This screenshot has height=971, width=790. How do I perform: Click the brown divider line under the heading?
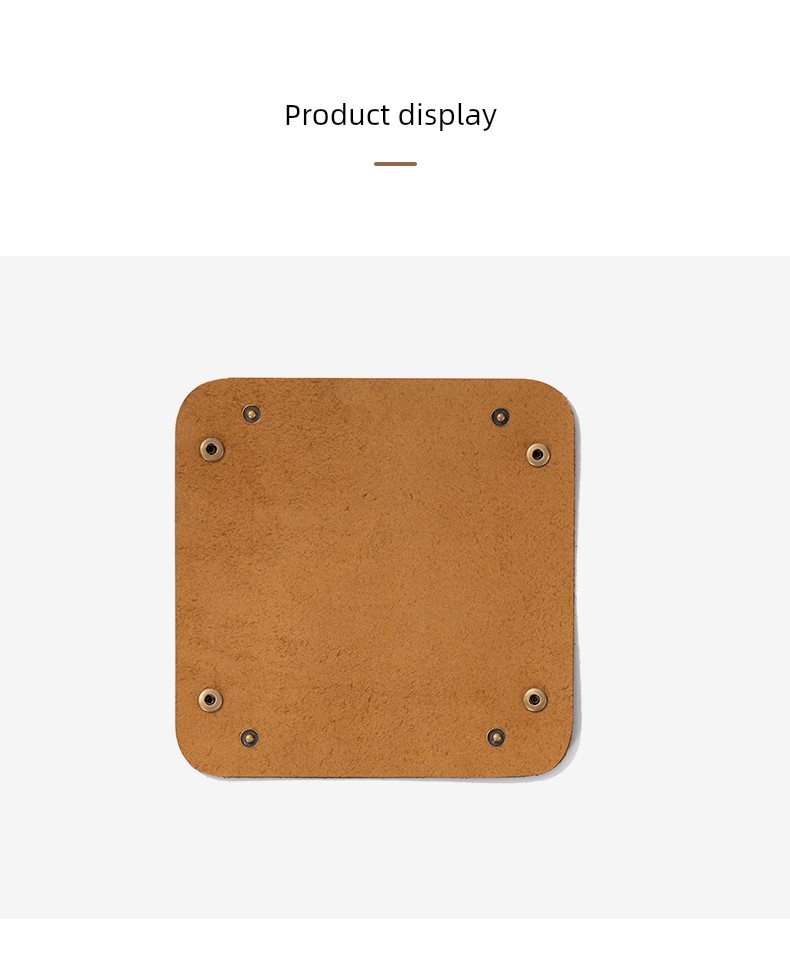pos(395,163)
